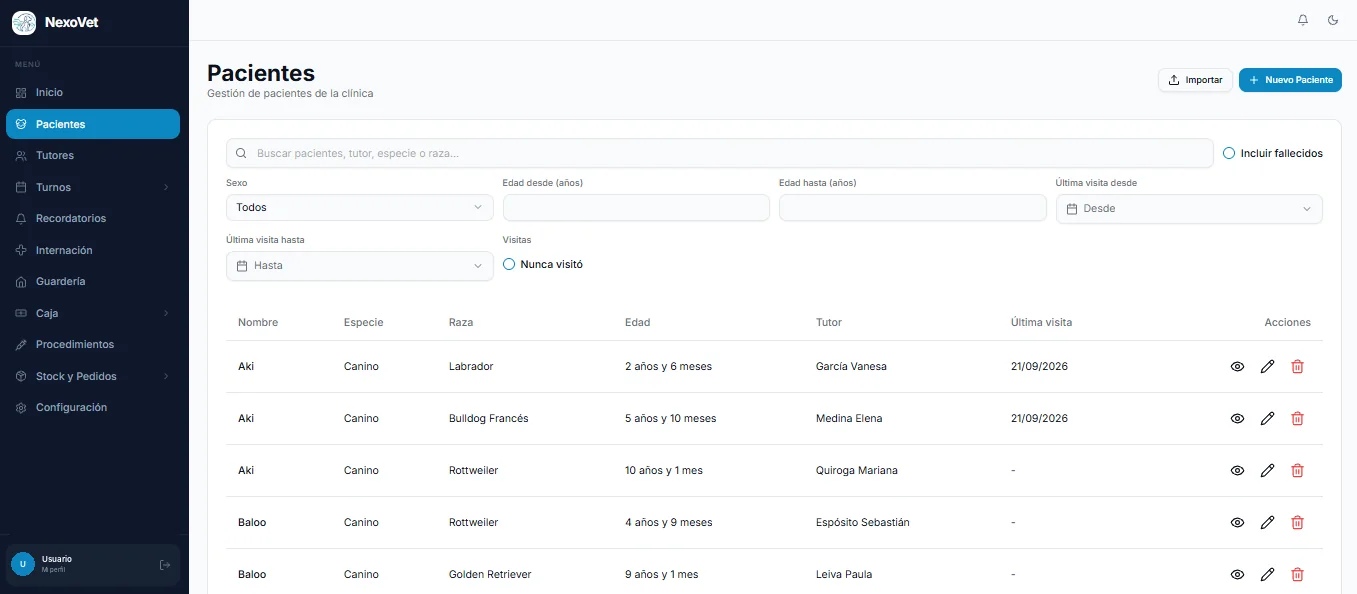The width and height of the screenshot is (1357, 594).
Task: Open Recordatorios from the sidebar
Action: point(93,218)
